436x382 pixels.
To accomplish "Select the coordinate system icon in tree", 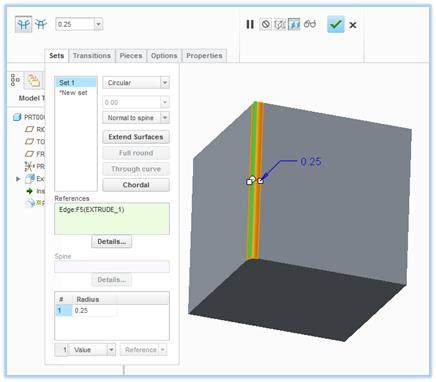I will (29, 166).
